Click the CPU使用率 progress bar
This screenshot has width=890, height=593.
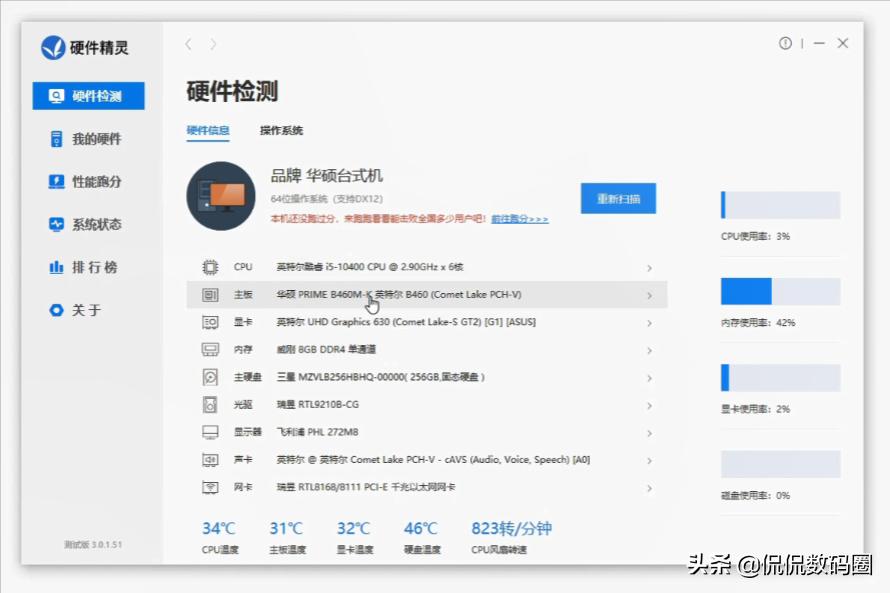(x=779, y=205)
